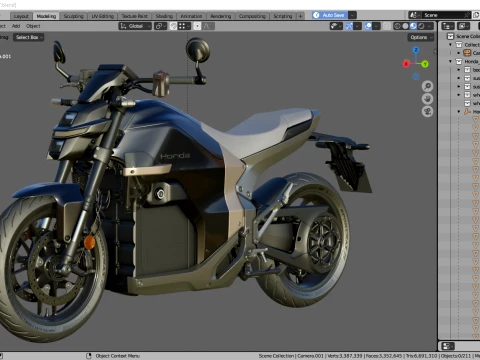Open the Outliner display mode dropdown
The width and height of the screenshot is (480, 360).
click(x=463, y=26)
